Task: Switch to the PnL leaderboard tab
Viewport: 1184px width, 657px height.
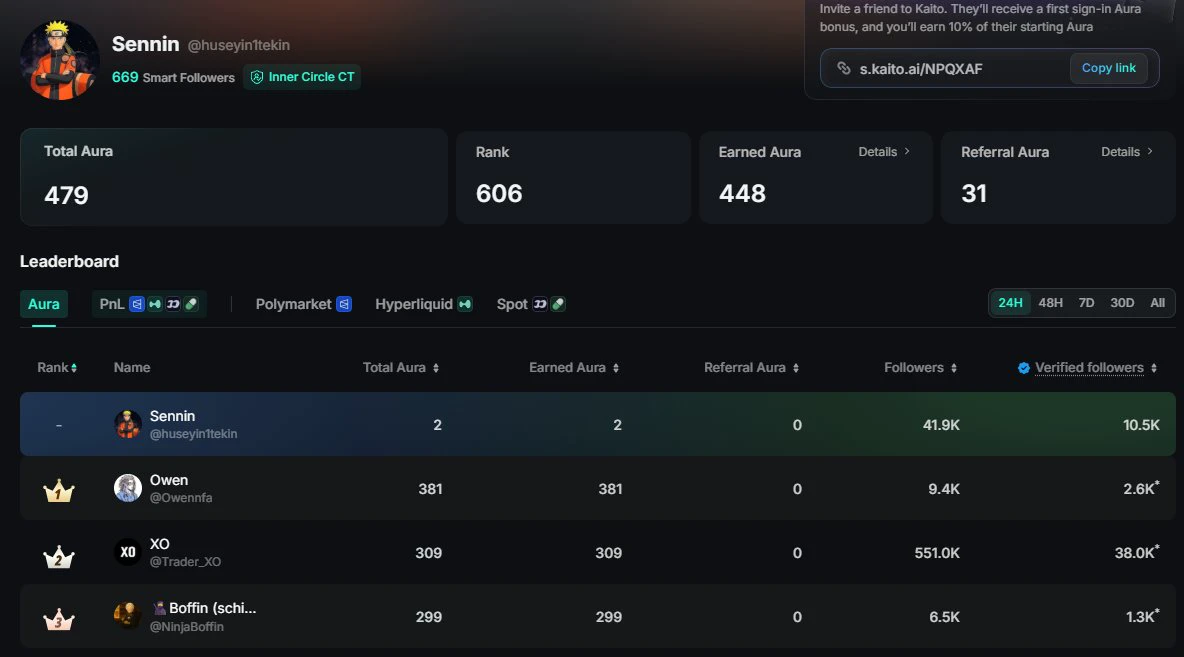Action: (150, 304)
